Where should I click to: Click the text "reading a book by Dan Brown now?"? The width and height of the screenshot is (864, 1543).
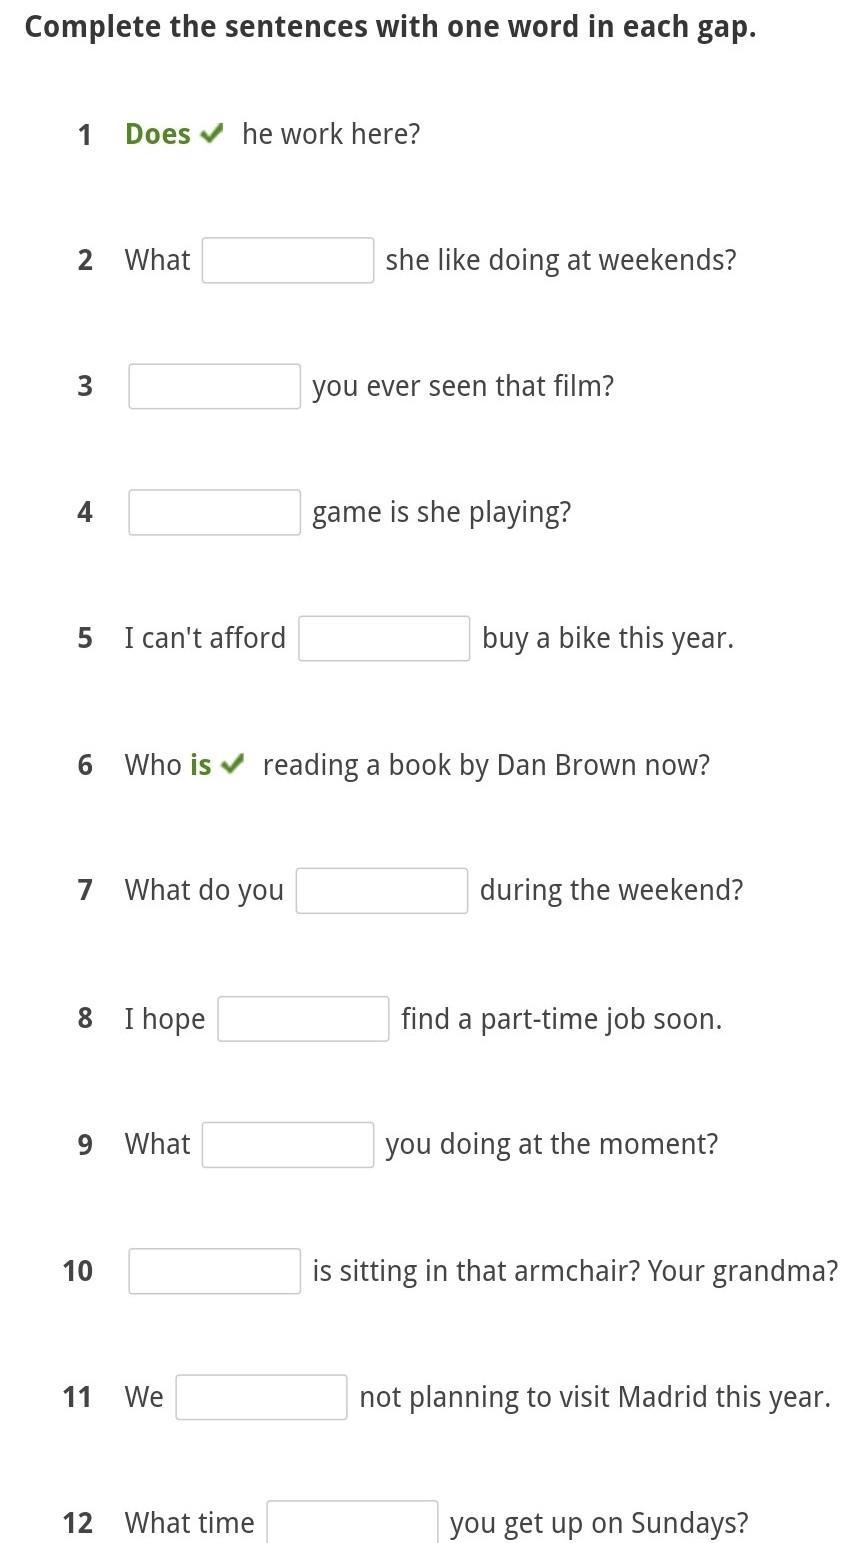pos(486,765)
